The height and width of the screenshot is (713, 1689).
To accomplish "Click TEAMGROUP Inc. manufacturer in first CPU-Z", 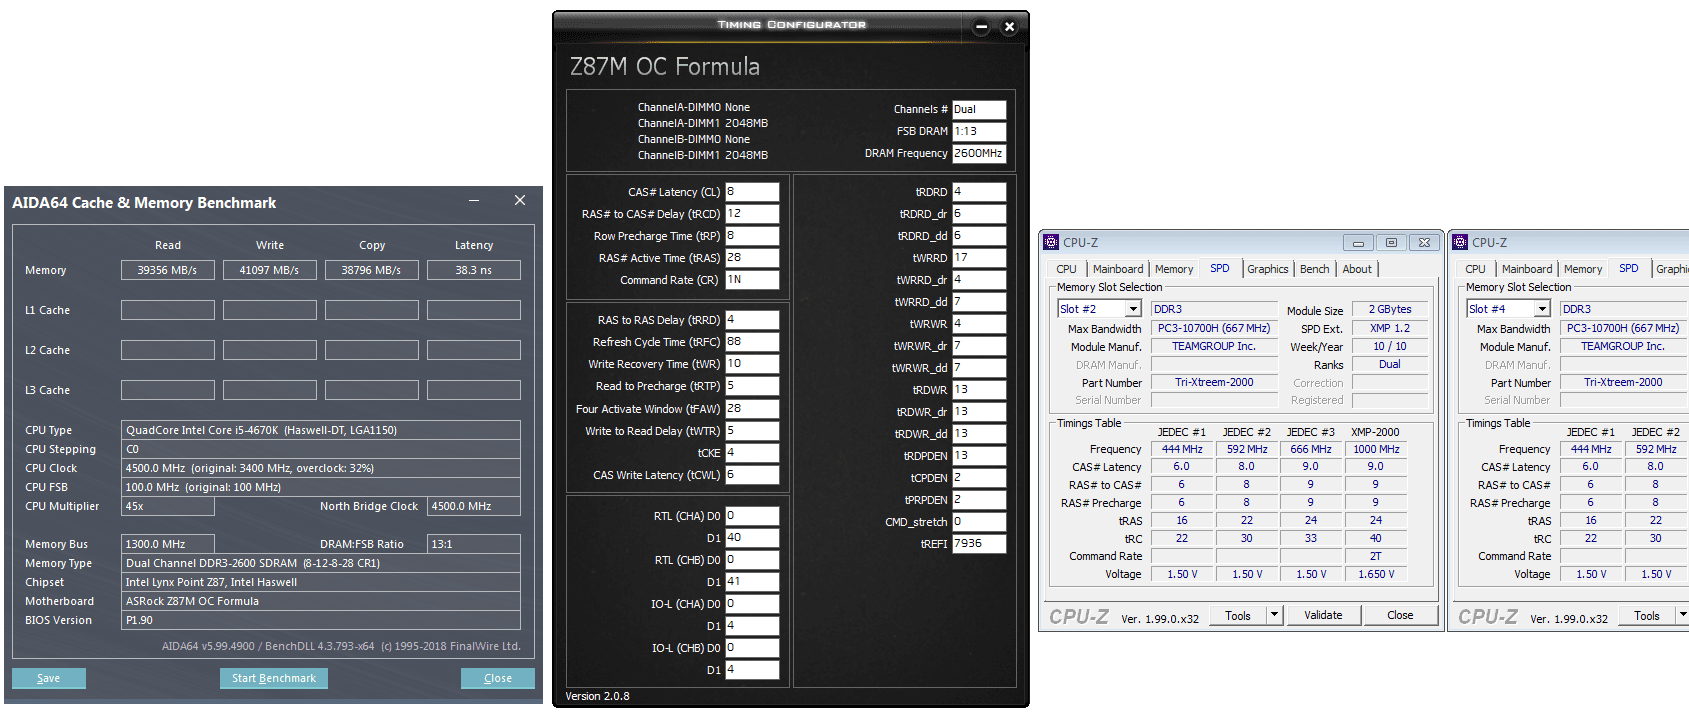I will click(x=1214, y=346).
